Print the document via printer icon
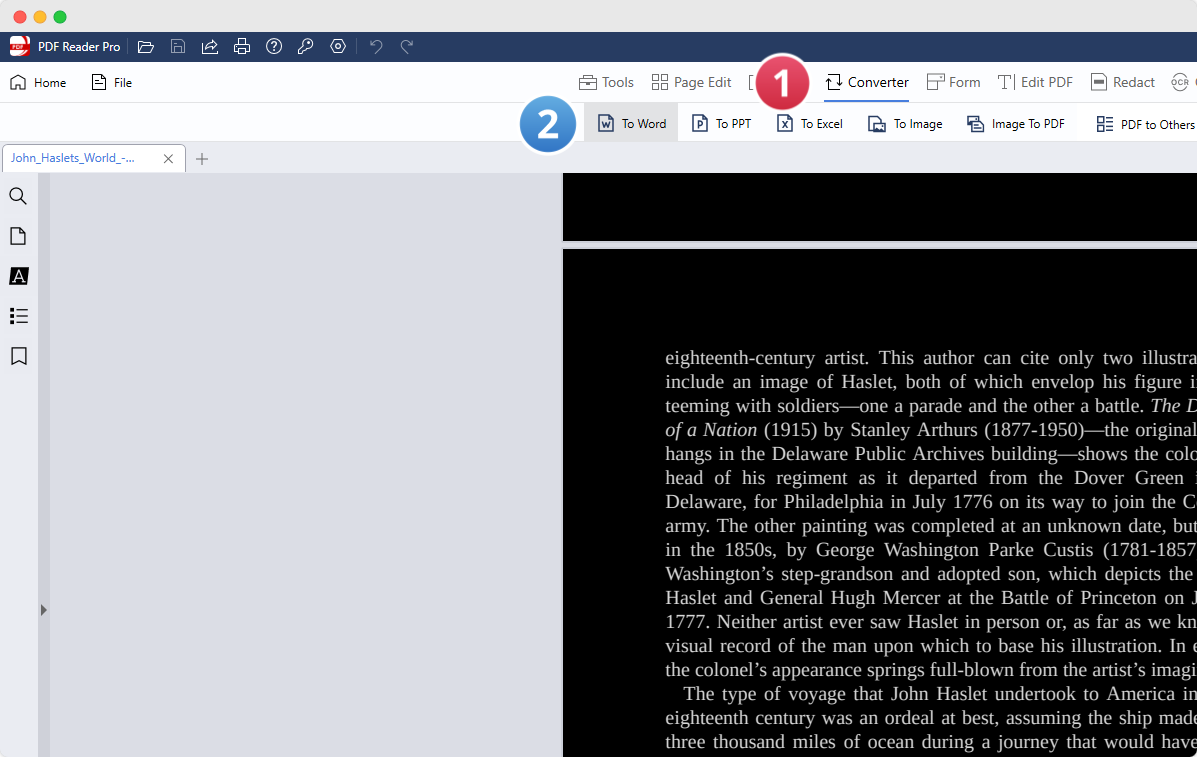This screenshot has width=1197, height=757. coord(242,47)
